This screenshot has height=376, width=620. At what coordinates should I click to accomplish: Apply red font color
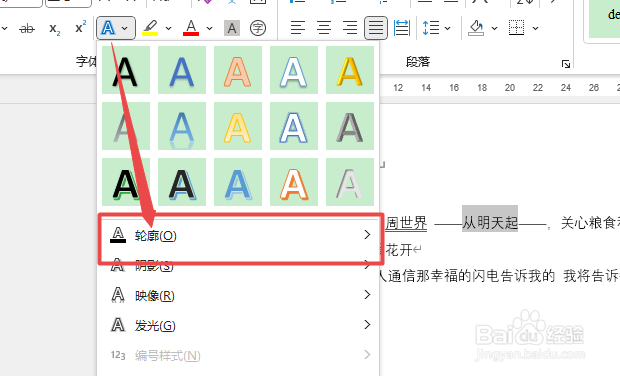pos(191,28)
